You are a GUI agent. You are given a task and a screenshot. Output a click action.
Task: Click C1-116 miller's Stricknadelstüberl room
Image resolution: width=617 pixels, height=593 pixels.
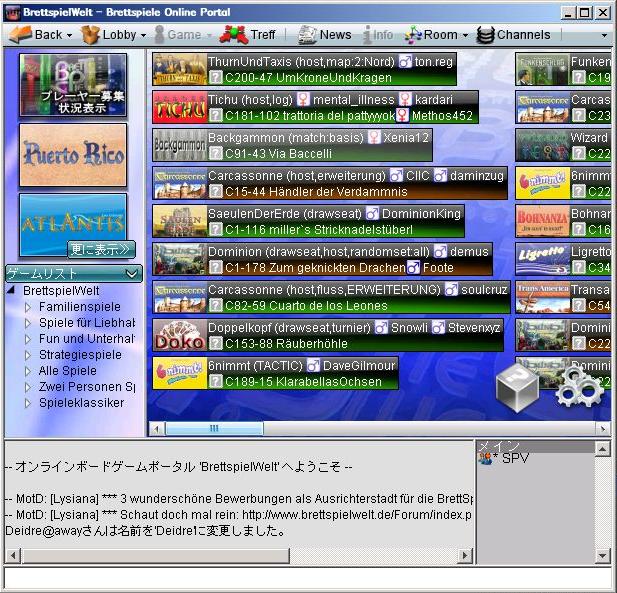pos(319,230)
